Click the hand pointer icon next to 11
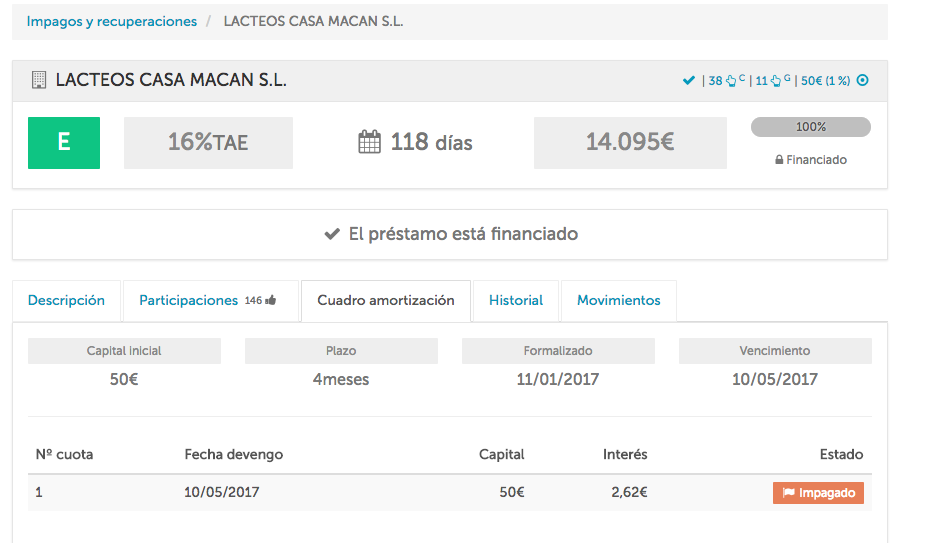The image size is (935, 543). point(776,81)
